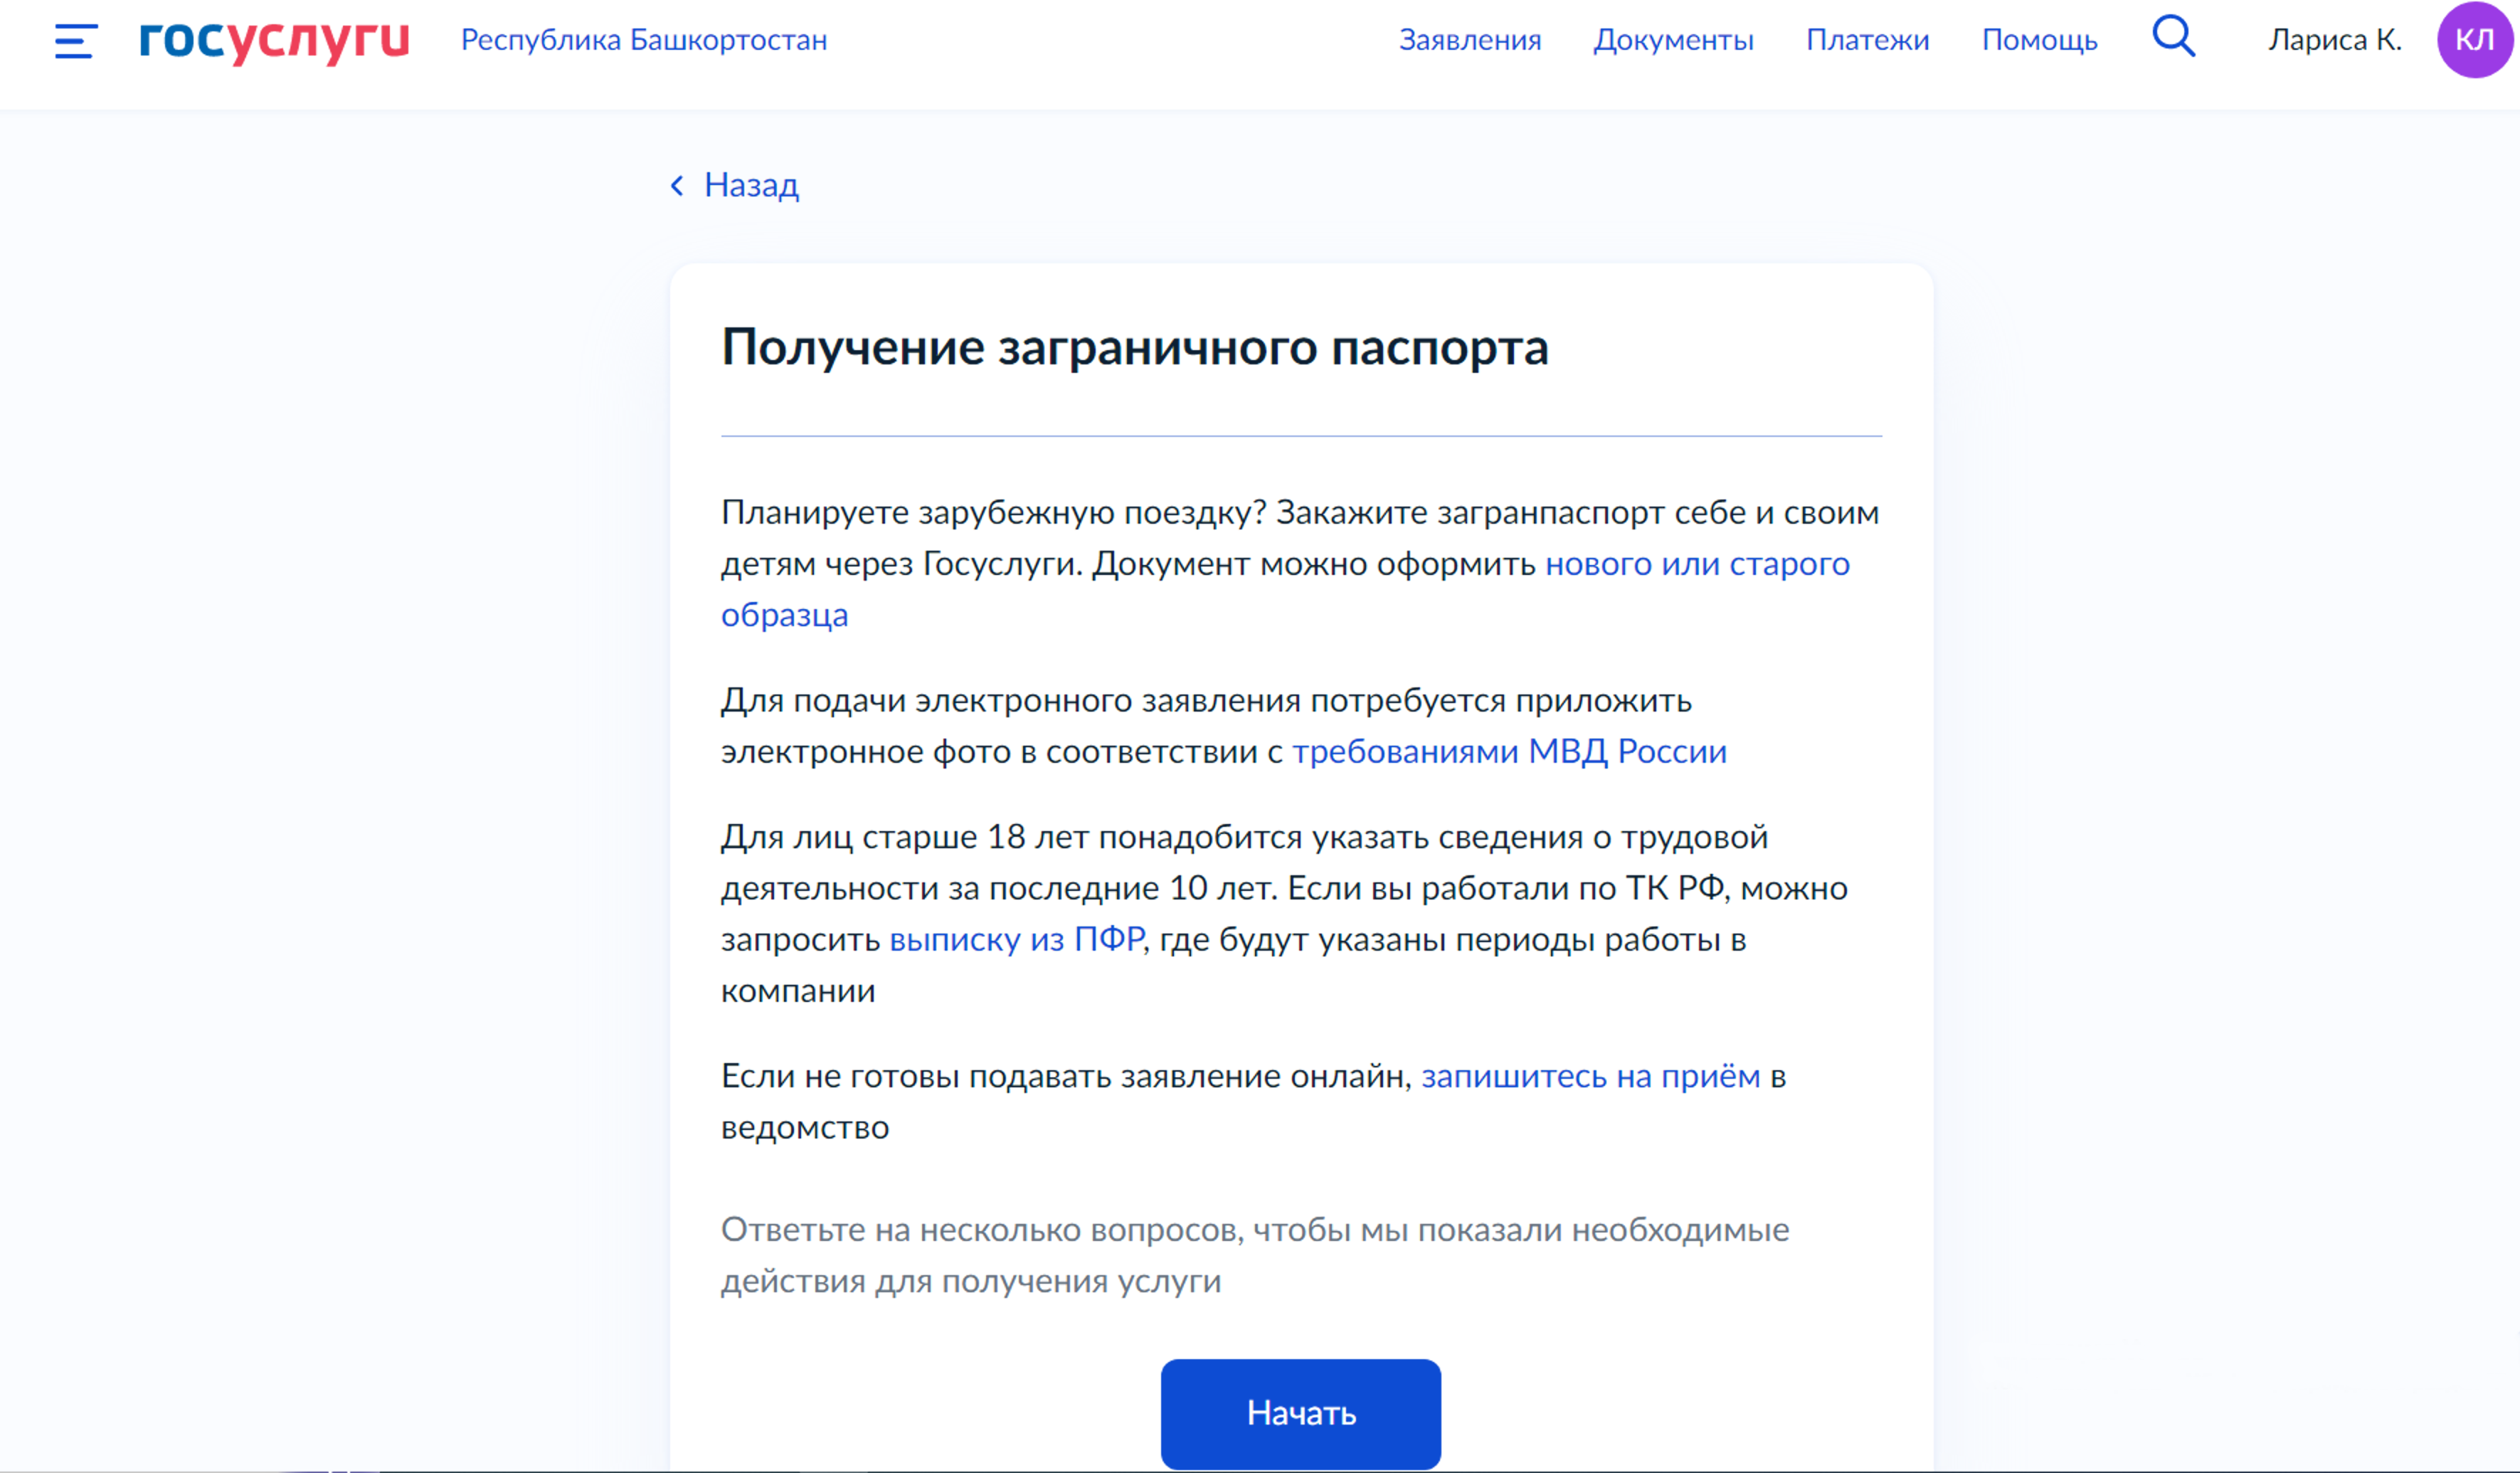Image resolution: width=2520 pixels, height=1473 pixels.
Task: Open the hamburger menu icon
Action: coord(76,41)
